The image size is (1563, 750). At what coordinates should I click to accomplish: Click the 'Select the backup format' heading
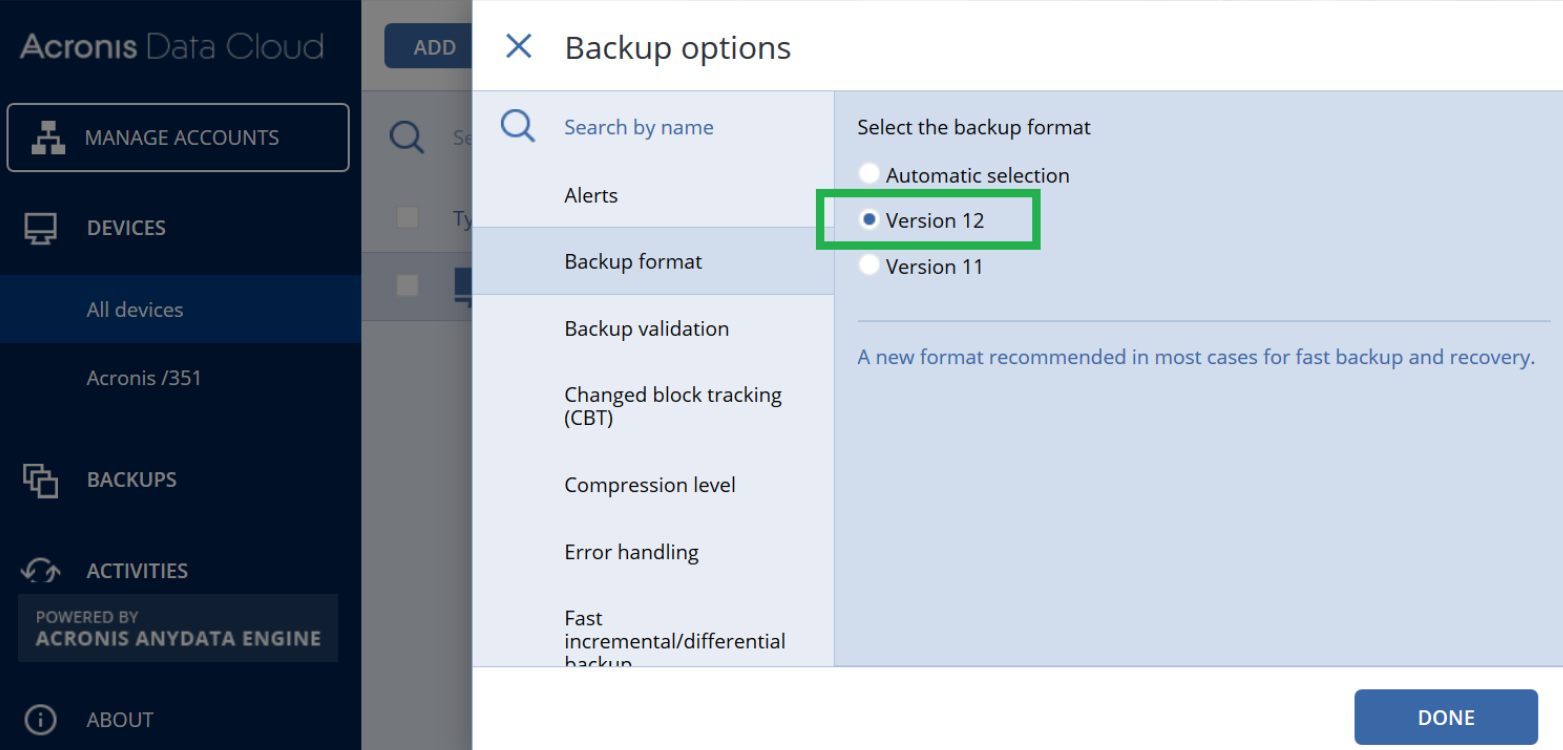[x=974, y=127]
